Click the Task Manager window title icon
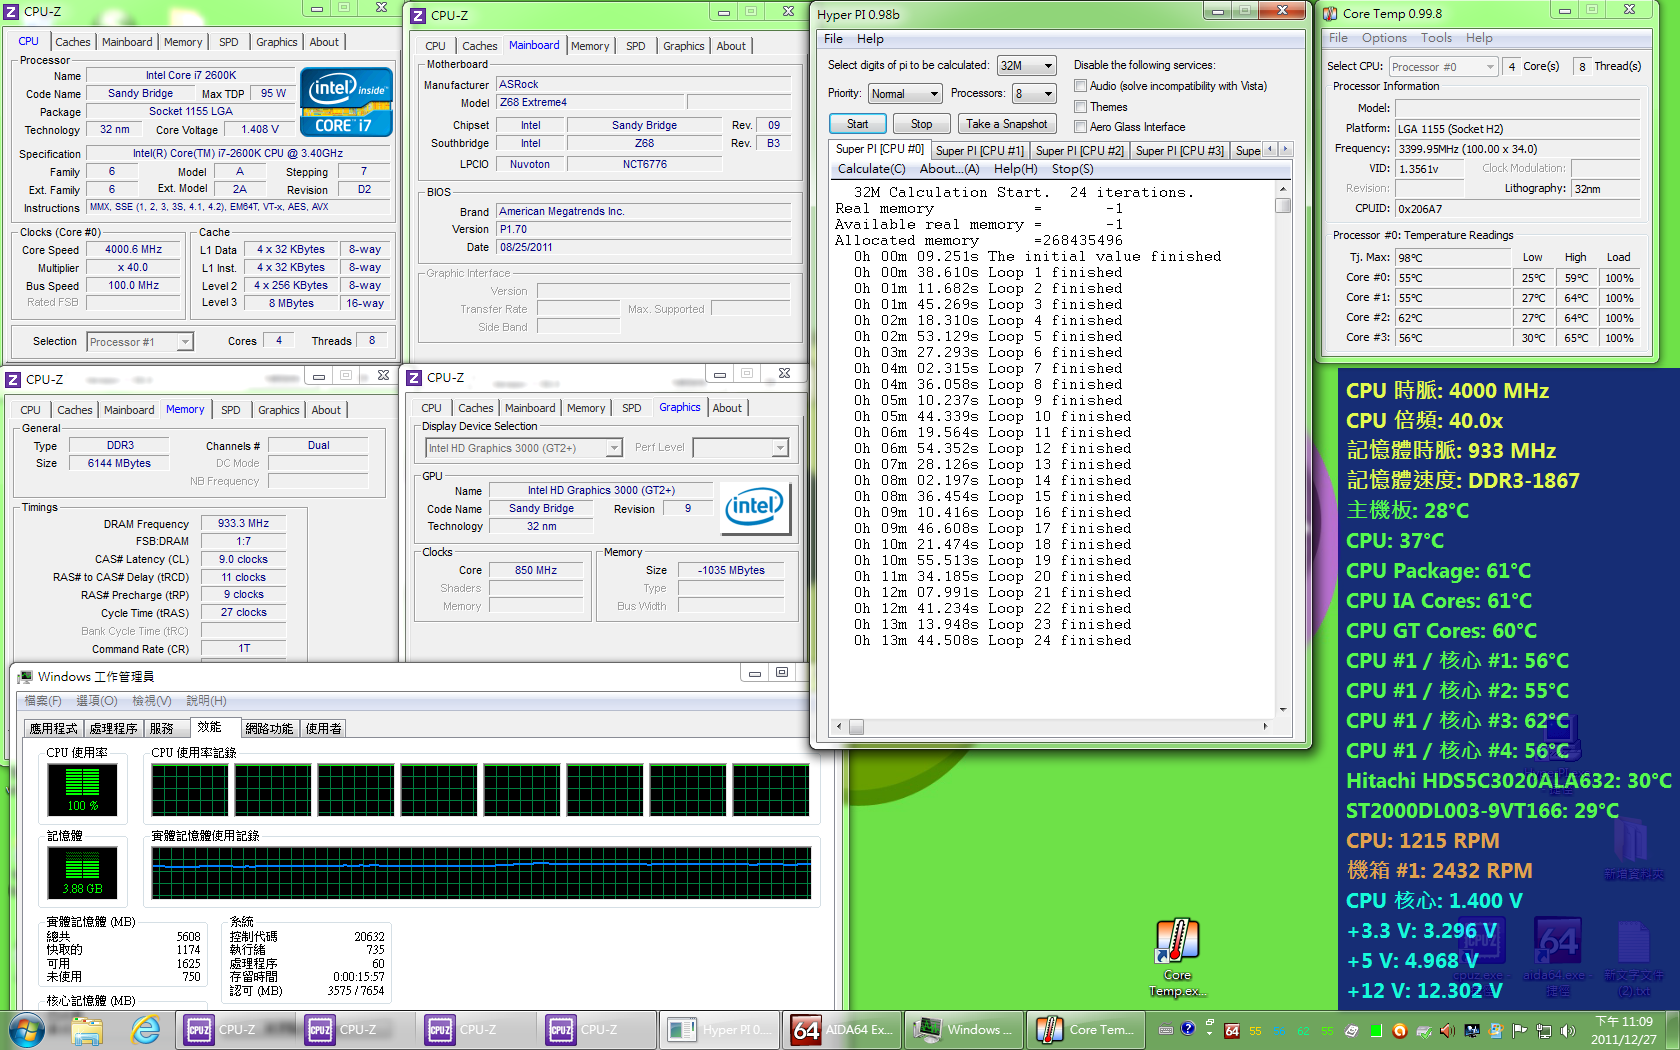The image size is (1680, 1050). point(26,677)
